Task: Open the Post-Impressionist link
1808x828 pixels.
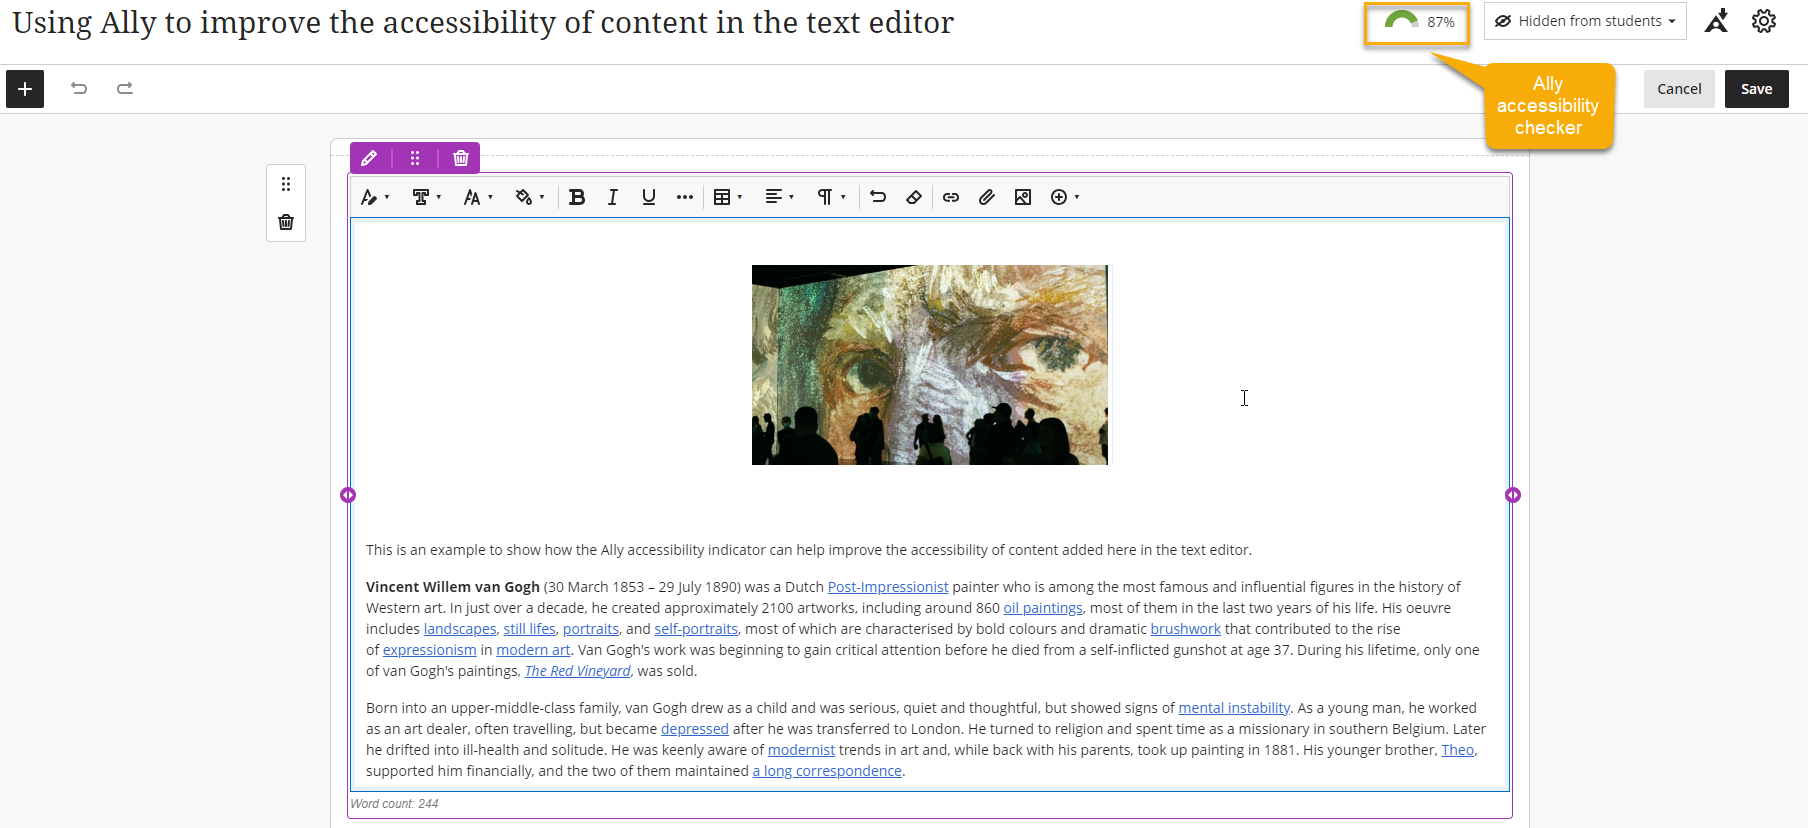Action: [x=888, y=587]
